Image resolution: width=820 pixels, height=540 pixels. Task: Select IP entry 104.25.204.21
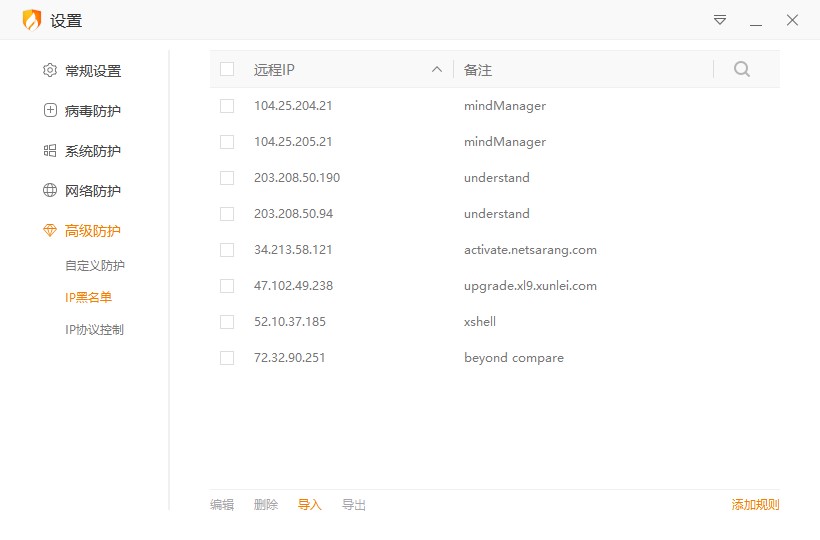(x=293, y=106)
